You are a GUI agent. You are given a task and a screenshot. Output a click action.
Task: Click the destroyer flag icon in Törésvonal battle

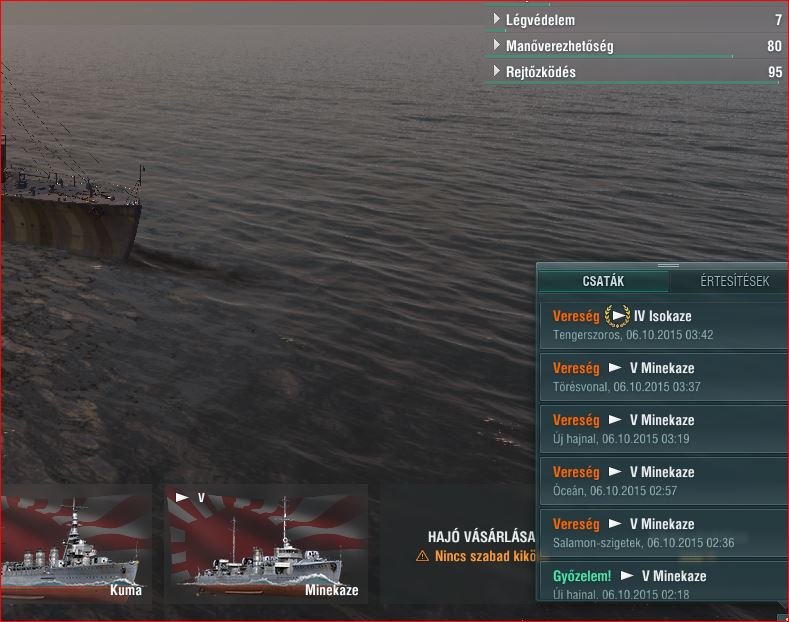[615, 368]
